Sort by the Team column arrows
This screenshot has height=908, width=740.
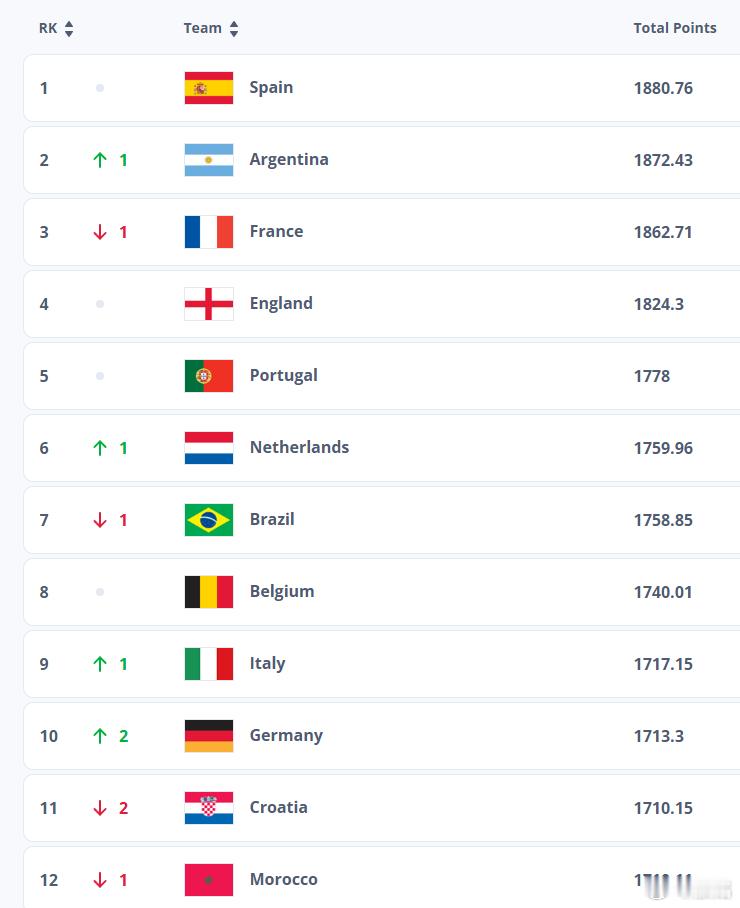[234, 28]
